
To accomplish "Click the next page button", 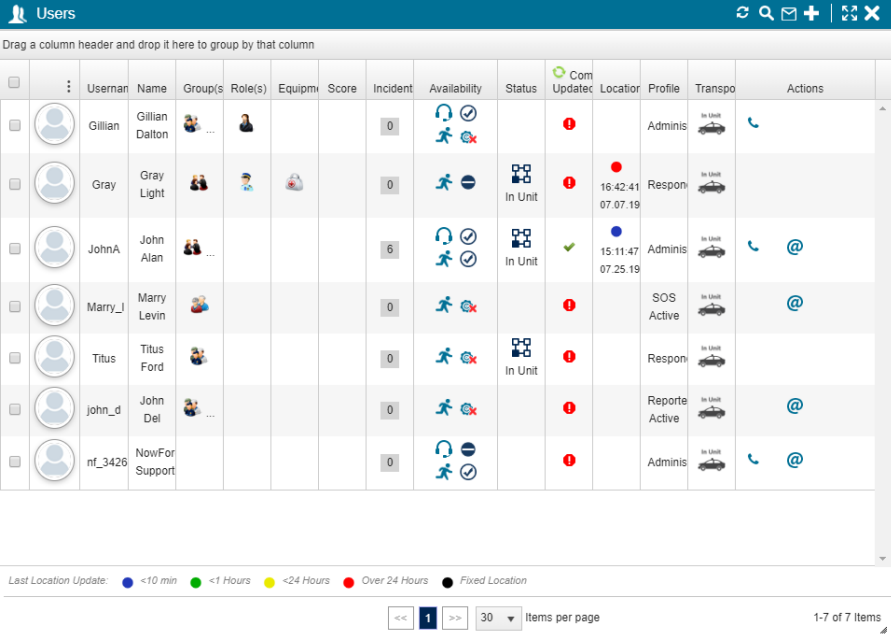I will [x=455, y=618].
